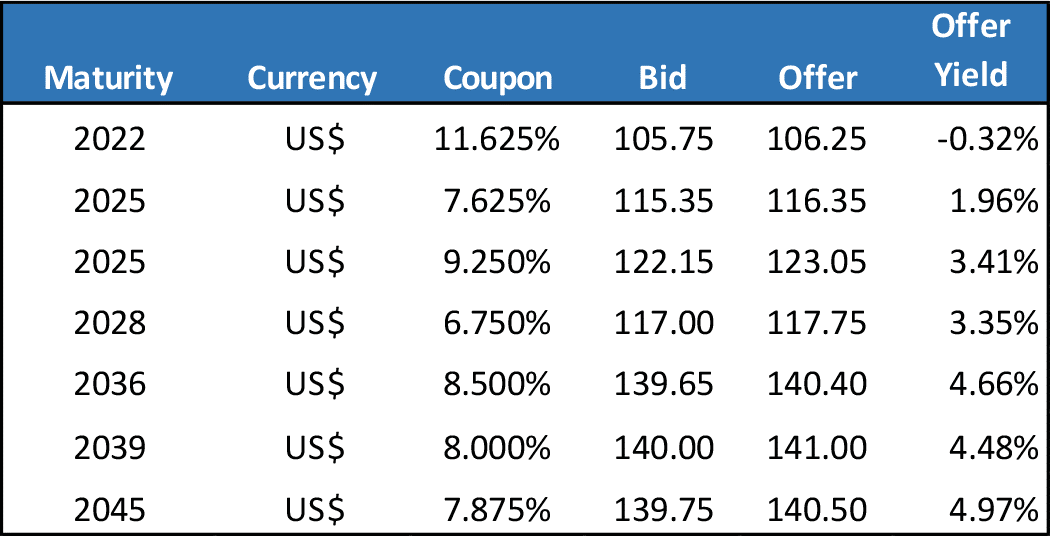The width and height of the screenshot is (1050, 536).
Task: Select the 7.625% coupon cell
Action: [497, 201]
